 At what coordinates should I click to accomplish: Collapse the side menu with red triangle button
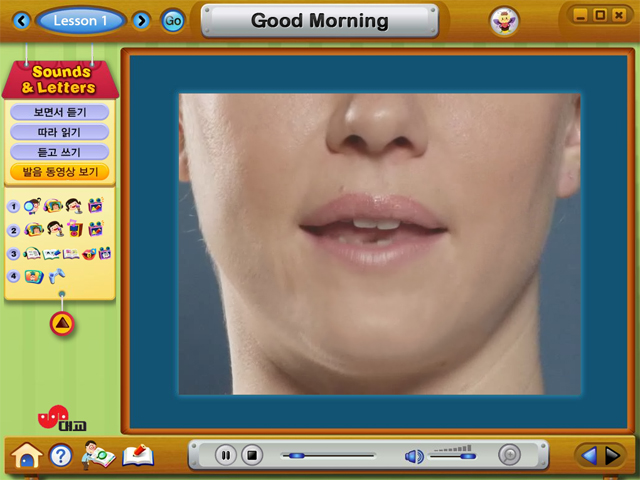[62, 324]
